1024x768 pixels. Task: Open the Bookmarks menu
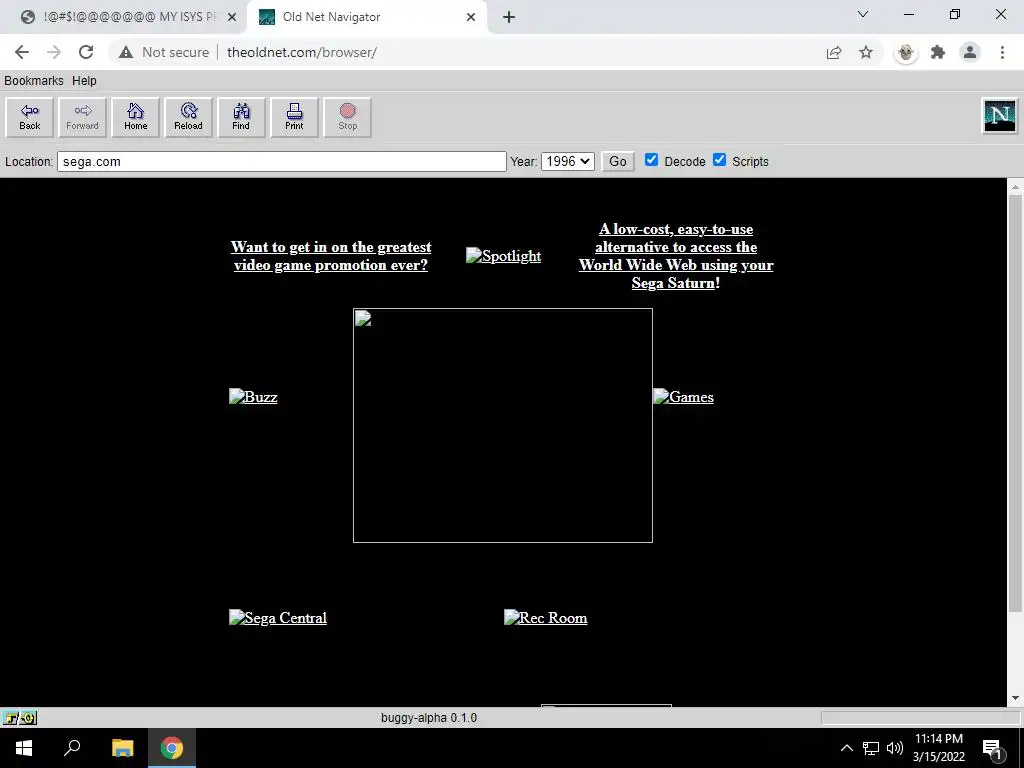(x=34, y=80)
